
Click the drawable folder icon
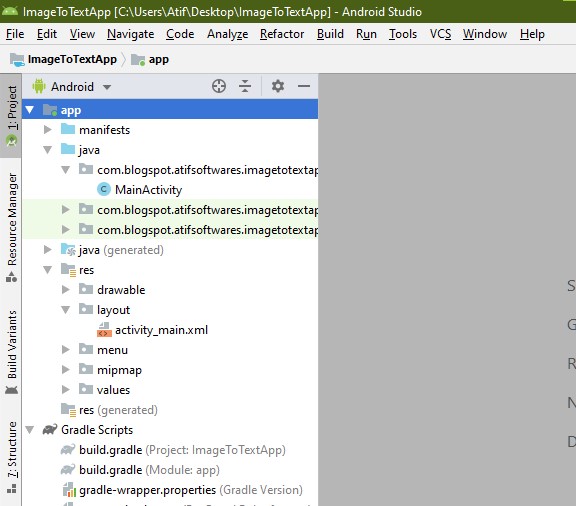point(86,289)
